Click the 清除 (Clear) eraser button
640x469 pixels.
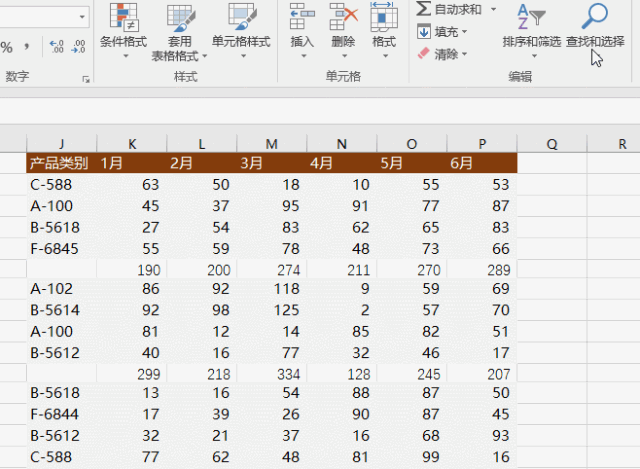pyautogui.click(x=440, y=53)
